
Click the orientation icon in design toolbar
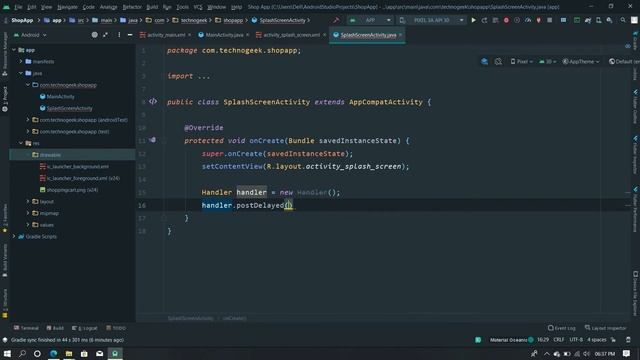[498, 62]
